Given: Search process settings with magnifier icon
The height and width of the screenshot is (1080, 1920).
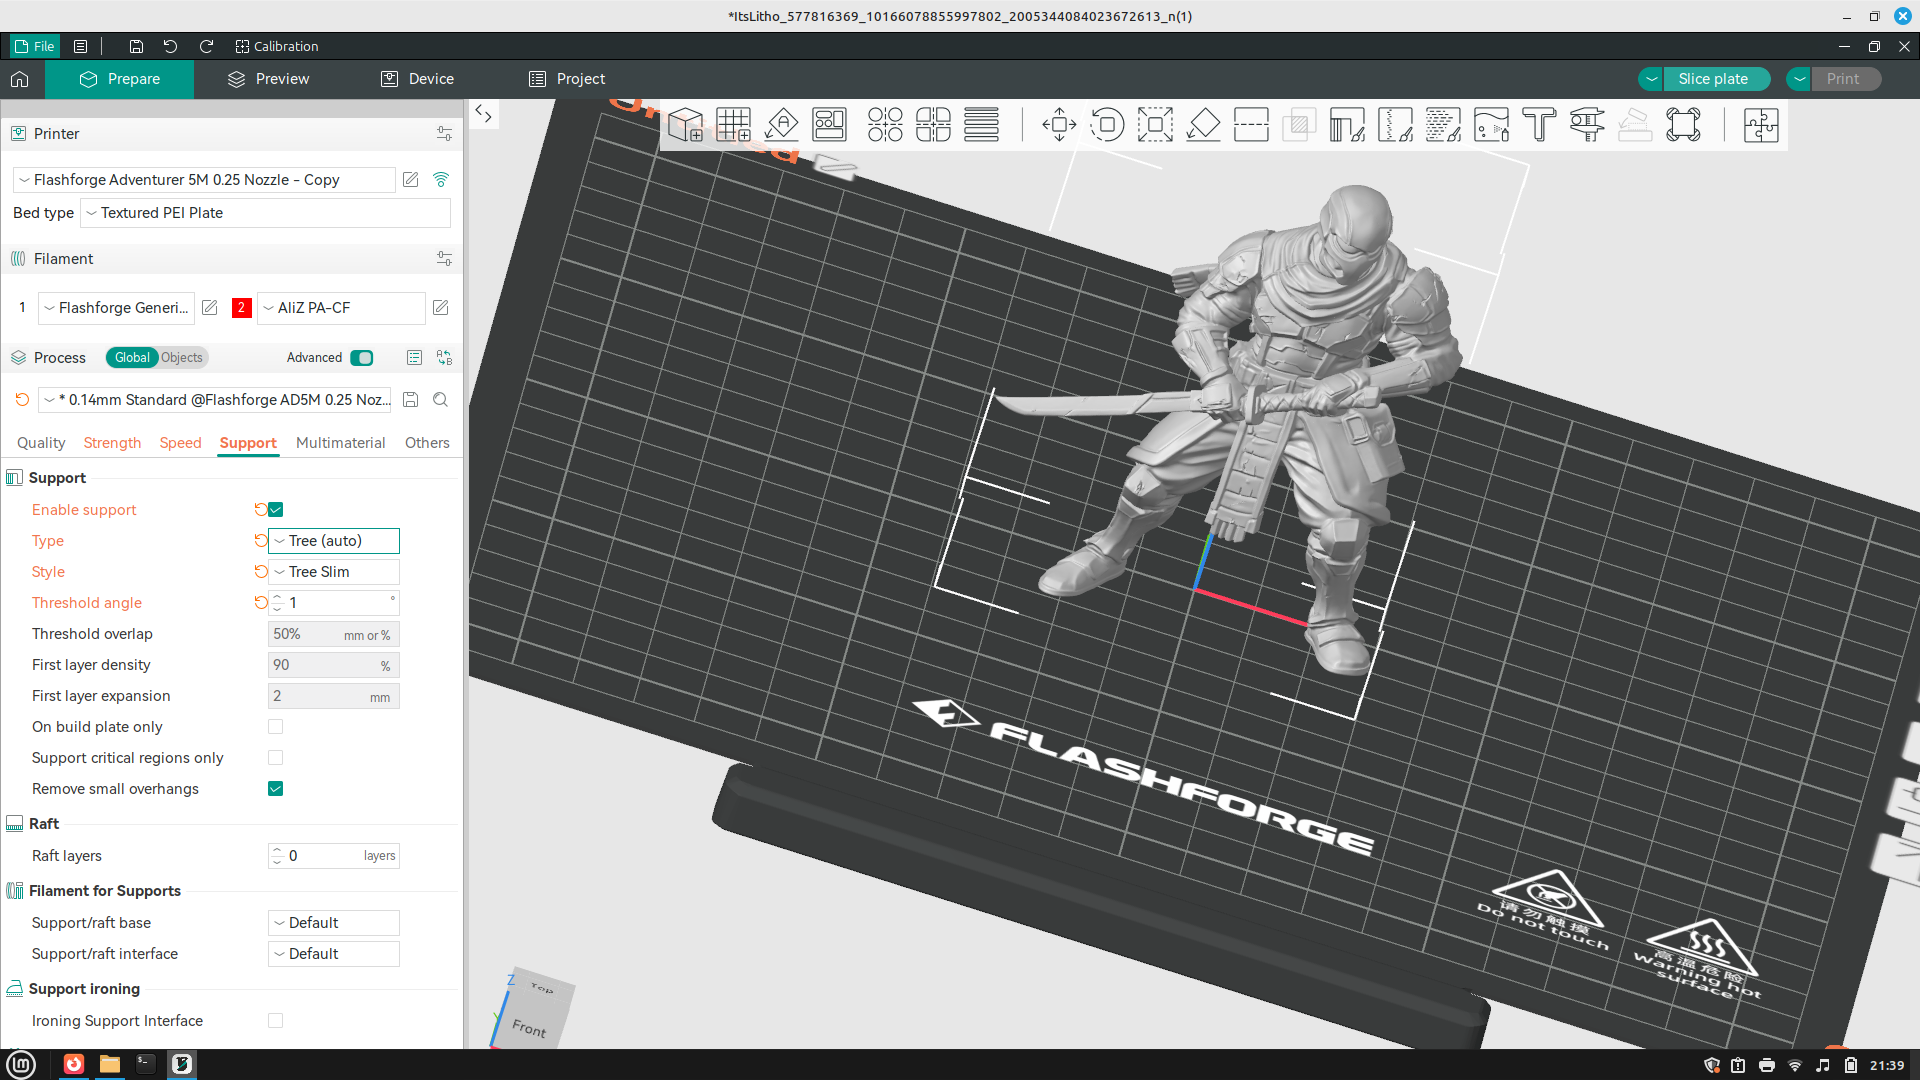Looking at the screenshot, I should (x=440, y=400).
